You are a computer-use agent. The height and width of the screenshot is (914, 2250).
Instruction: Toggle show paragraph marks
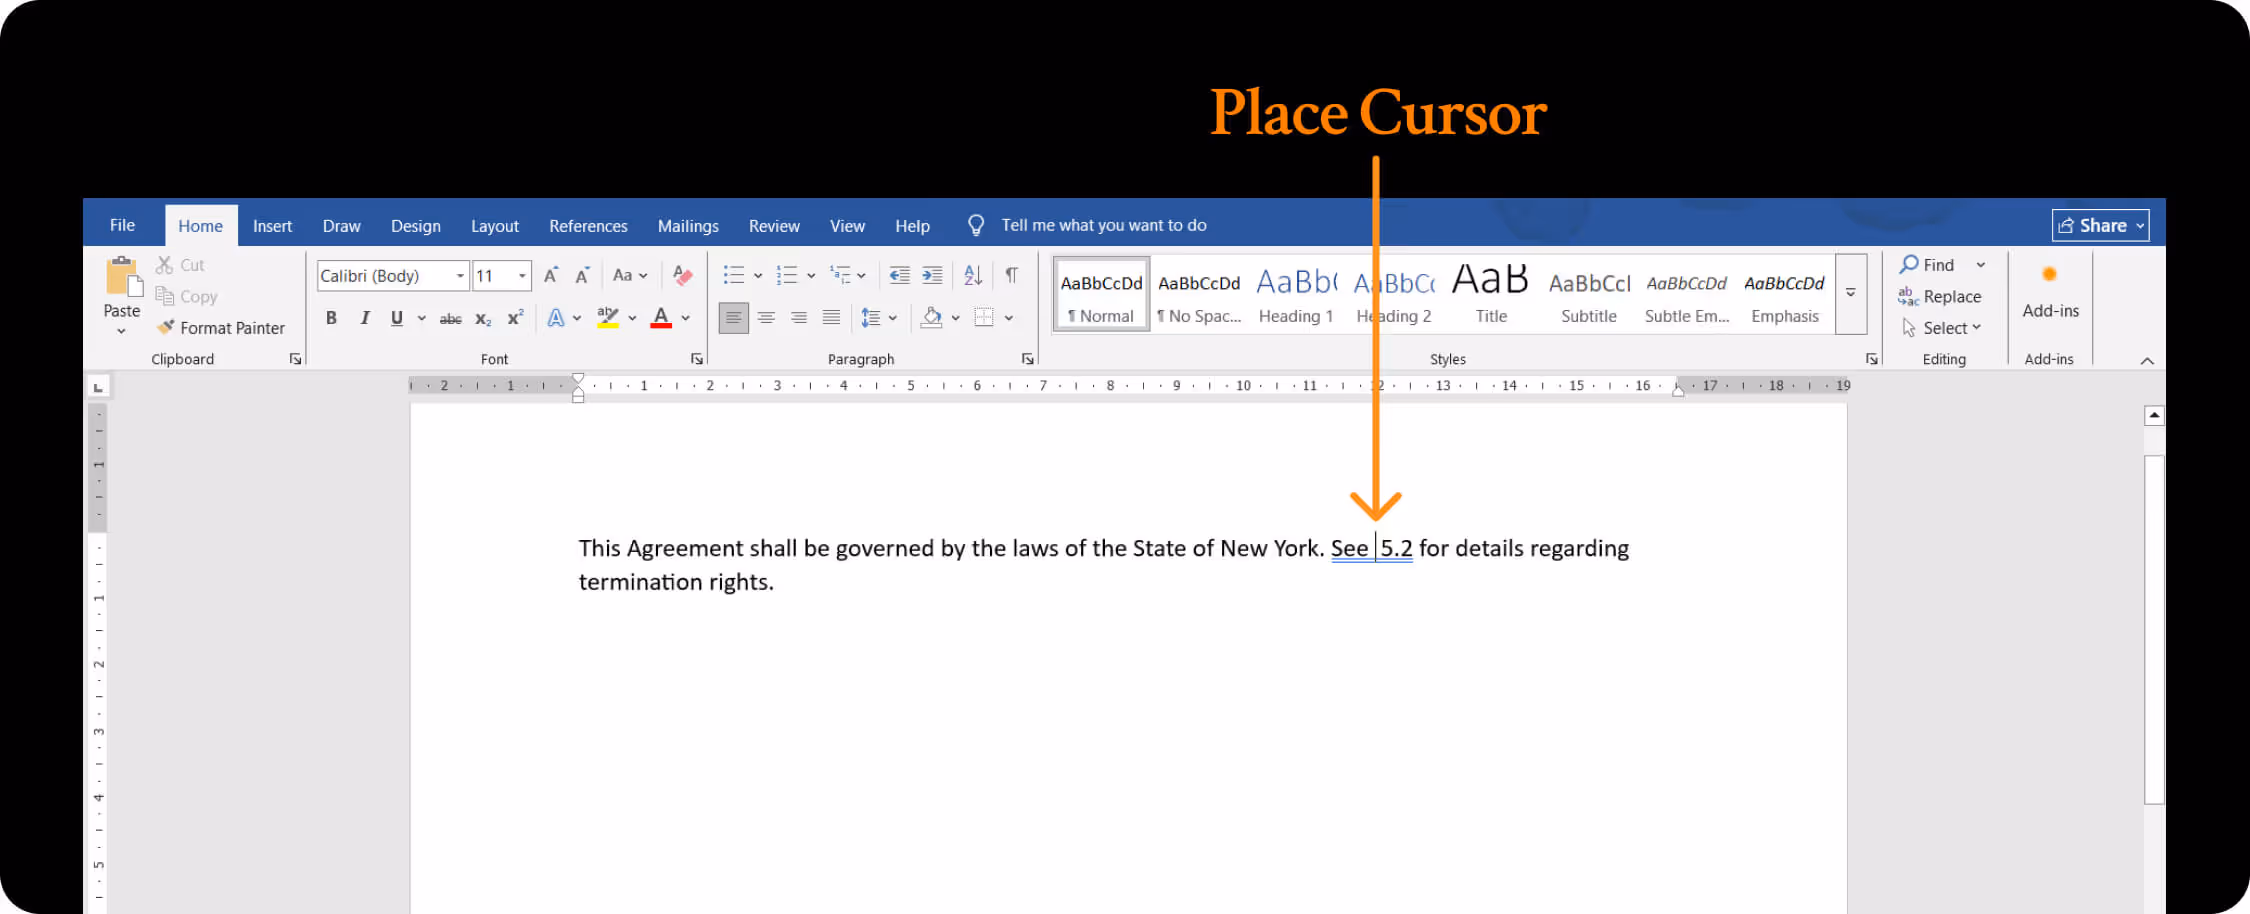(x=1012, y=275)
